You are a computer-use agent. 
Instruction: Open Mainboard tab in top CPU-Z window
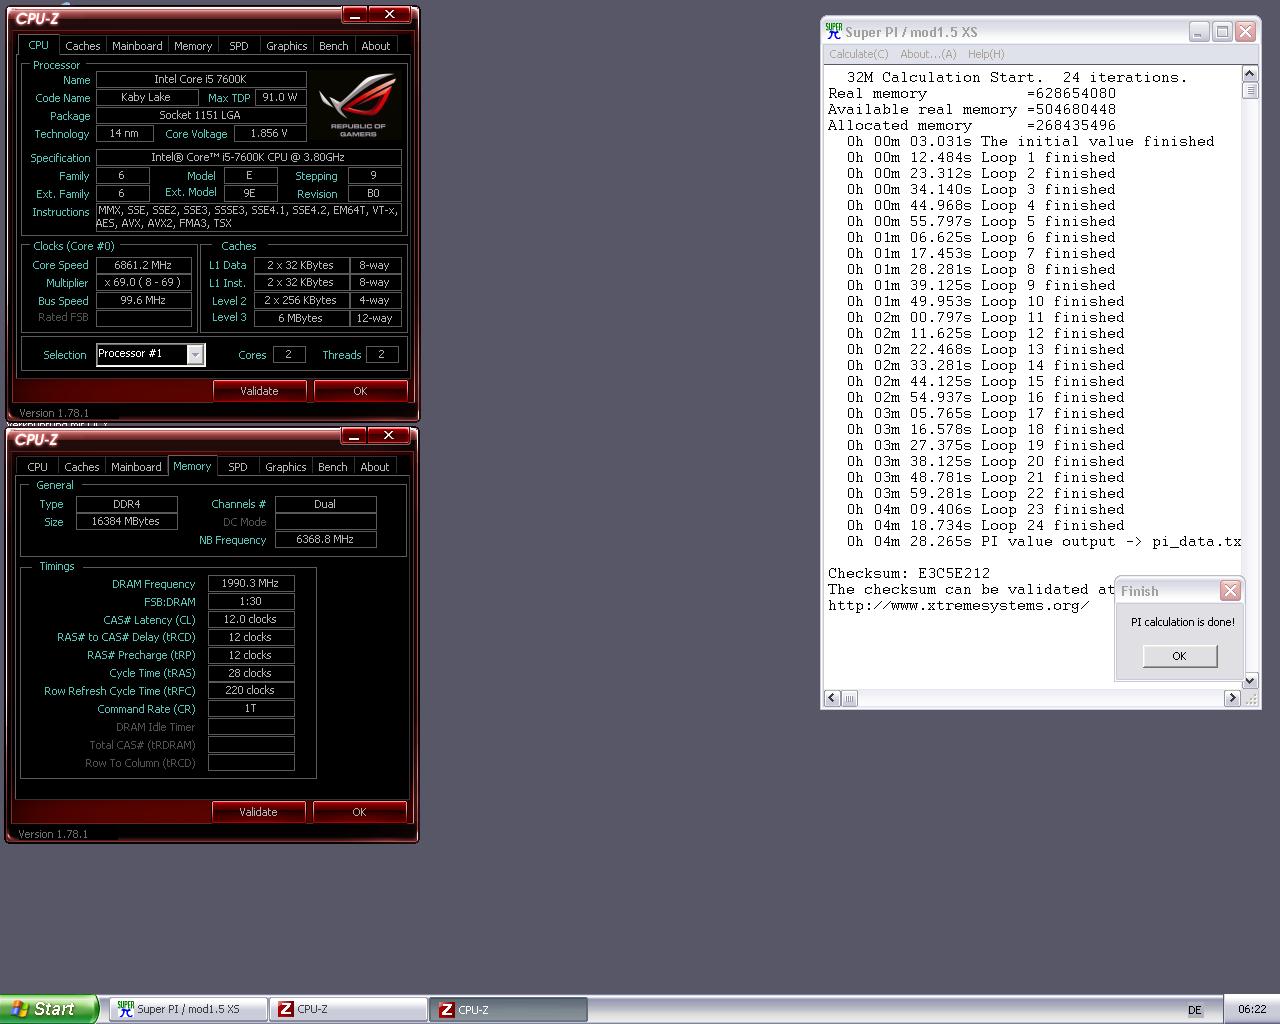coord(137,46)
